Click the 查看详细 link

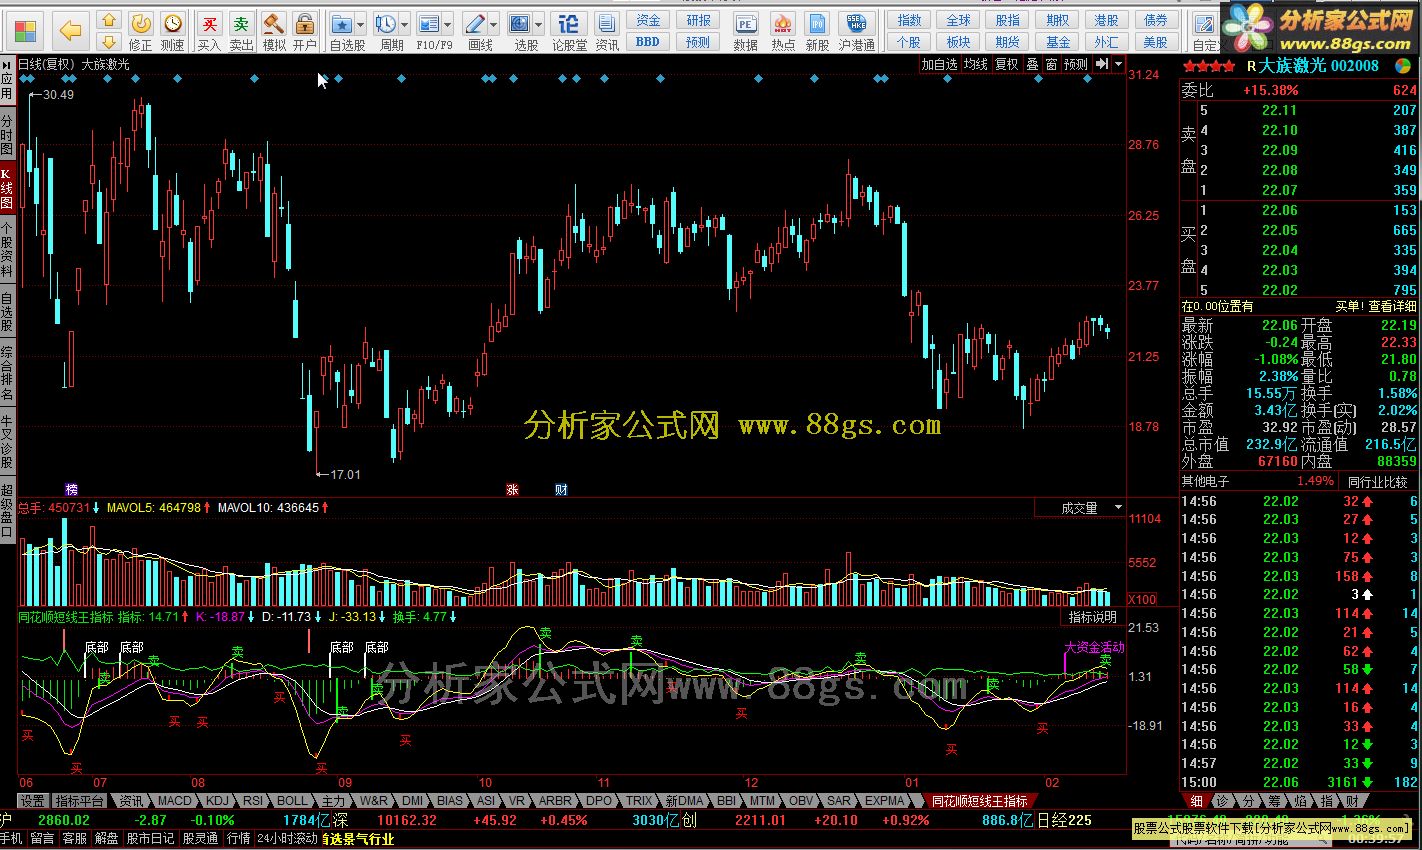pyautogui.click(x=1393, y=306)
